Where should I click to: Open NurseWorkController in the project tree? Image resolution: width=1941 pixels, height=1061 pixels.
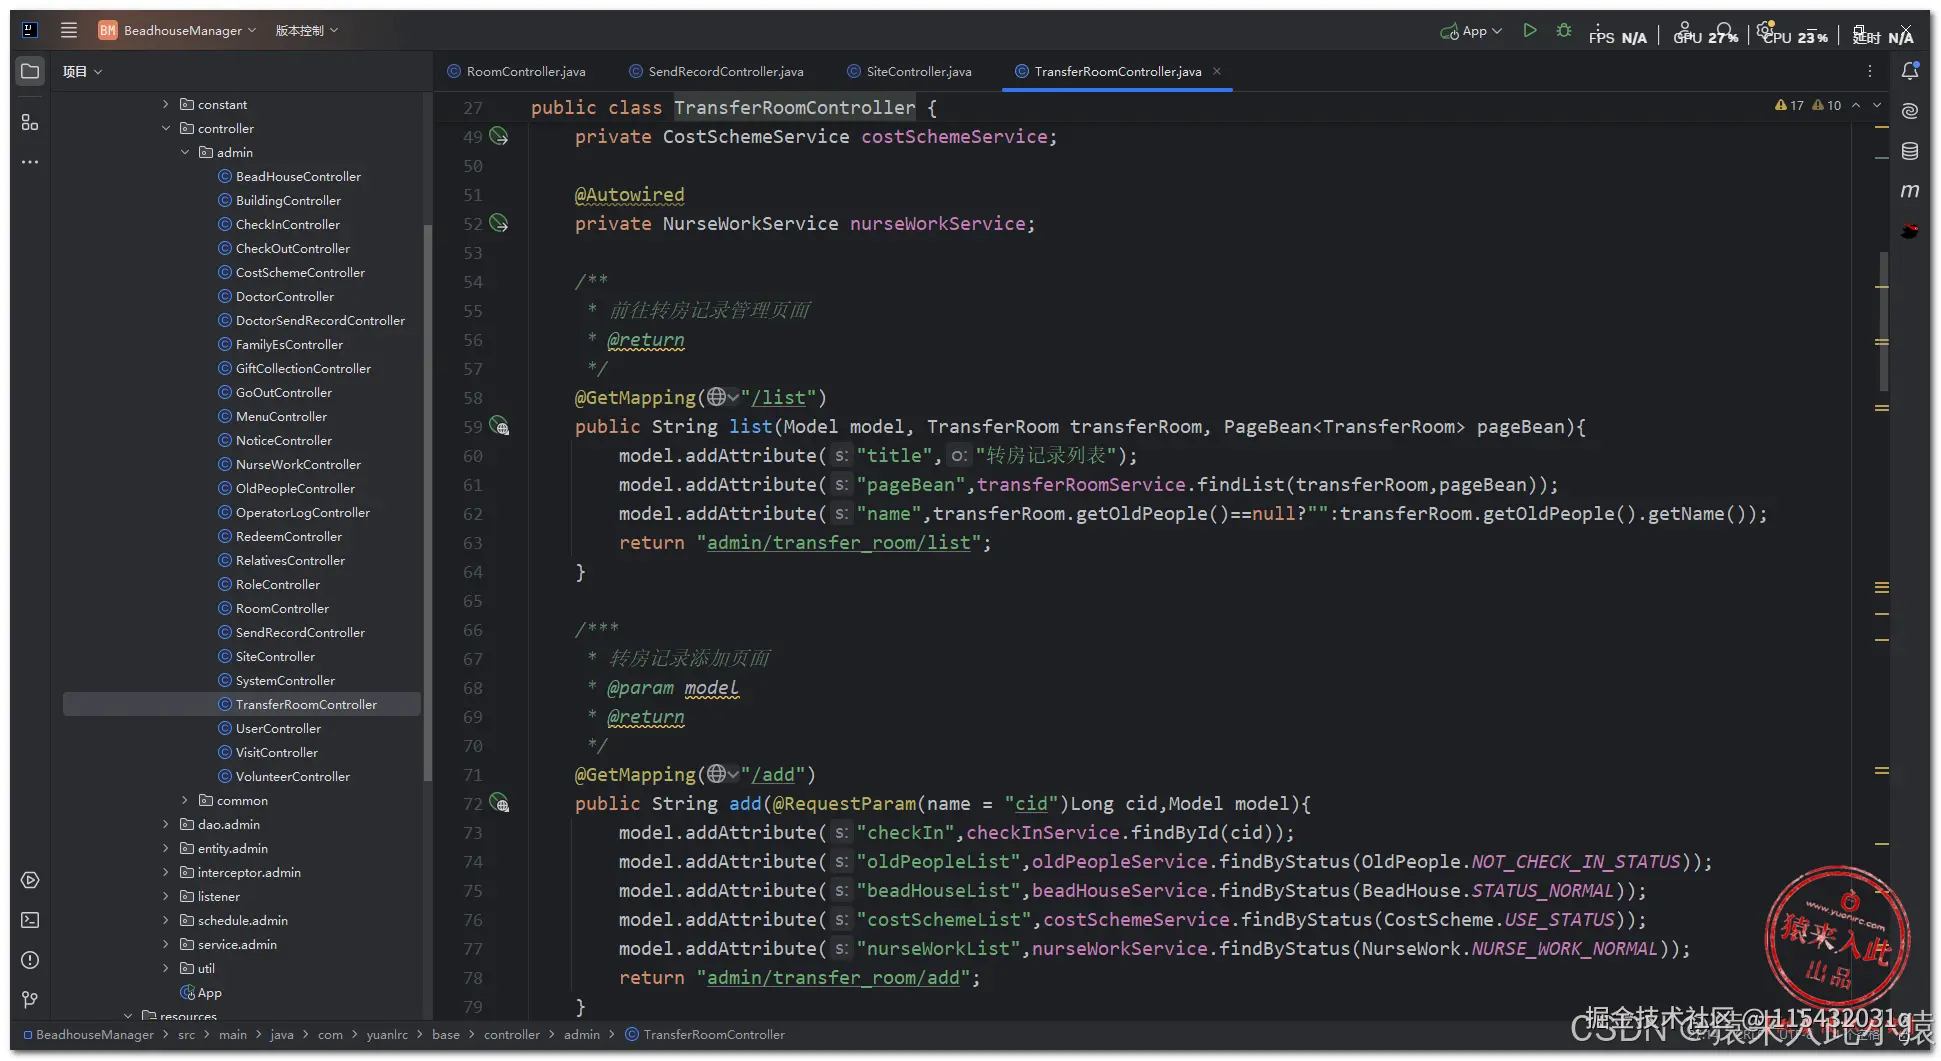click(298, 464)
